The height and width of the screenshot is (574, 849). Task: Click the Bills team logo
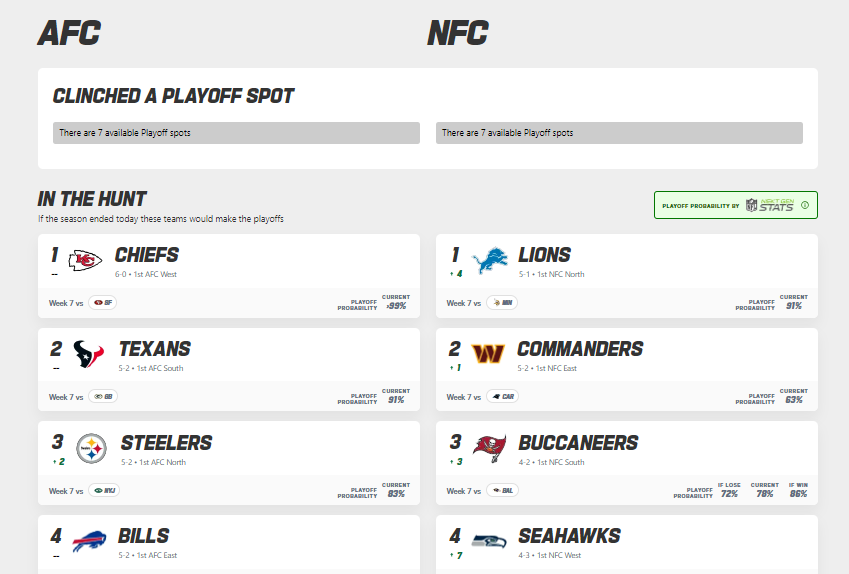(x=89, y=542)
